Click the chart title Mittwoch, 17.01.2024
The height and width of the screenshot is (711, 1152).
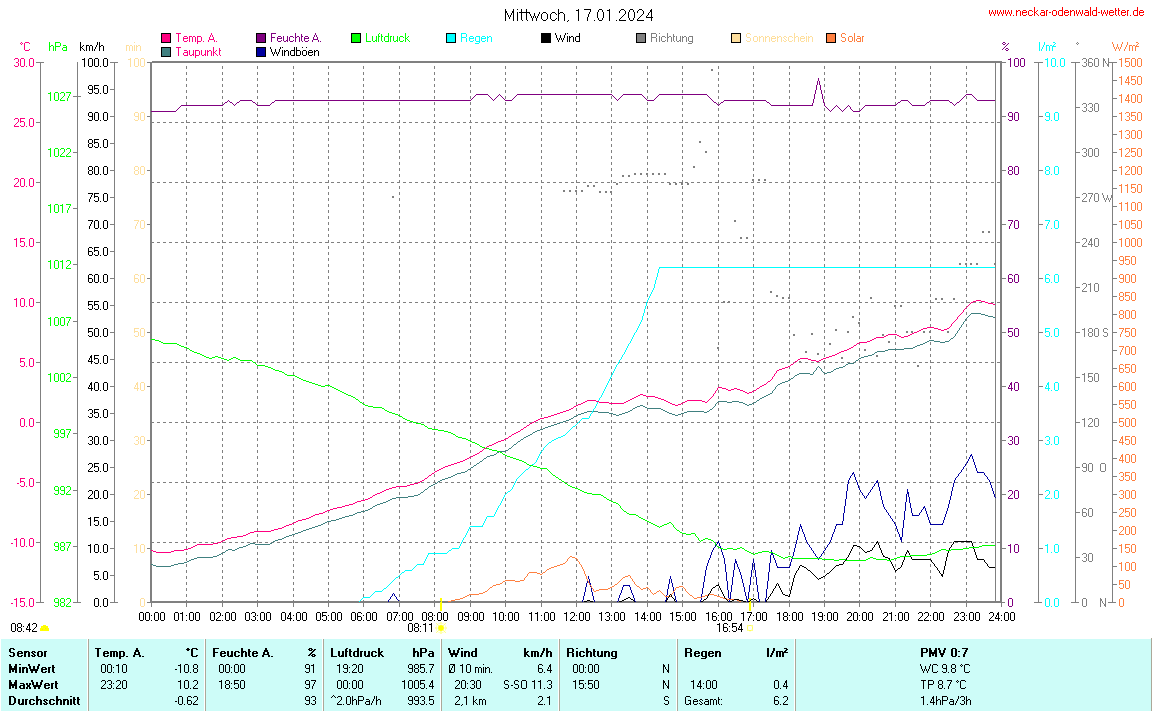click(579, 15)
